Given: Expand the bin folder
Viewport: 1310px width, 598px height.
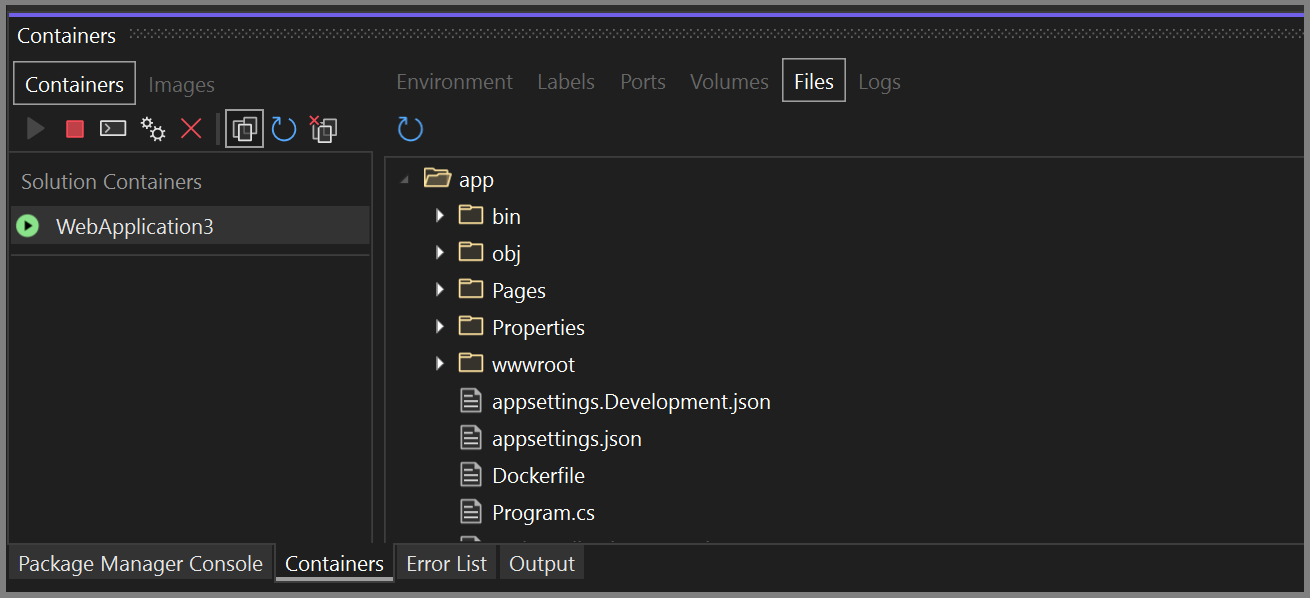Looking at the screenshot, I should (440, 215).
